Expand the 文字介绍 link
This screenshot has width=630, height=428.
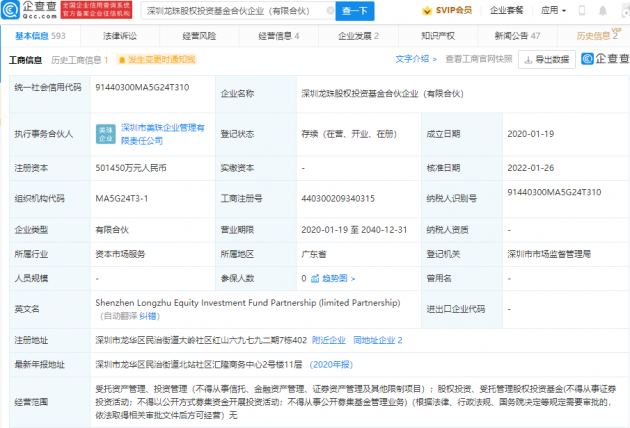click(x=416, y=59)
